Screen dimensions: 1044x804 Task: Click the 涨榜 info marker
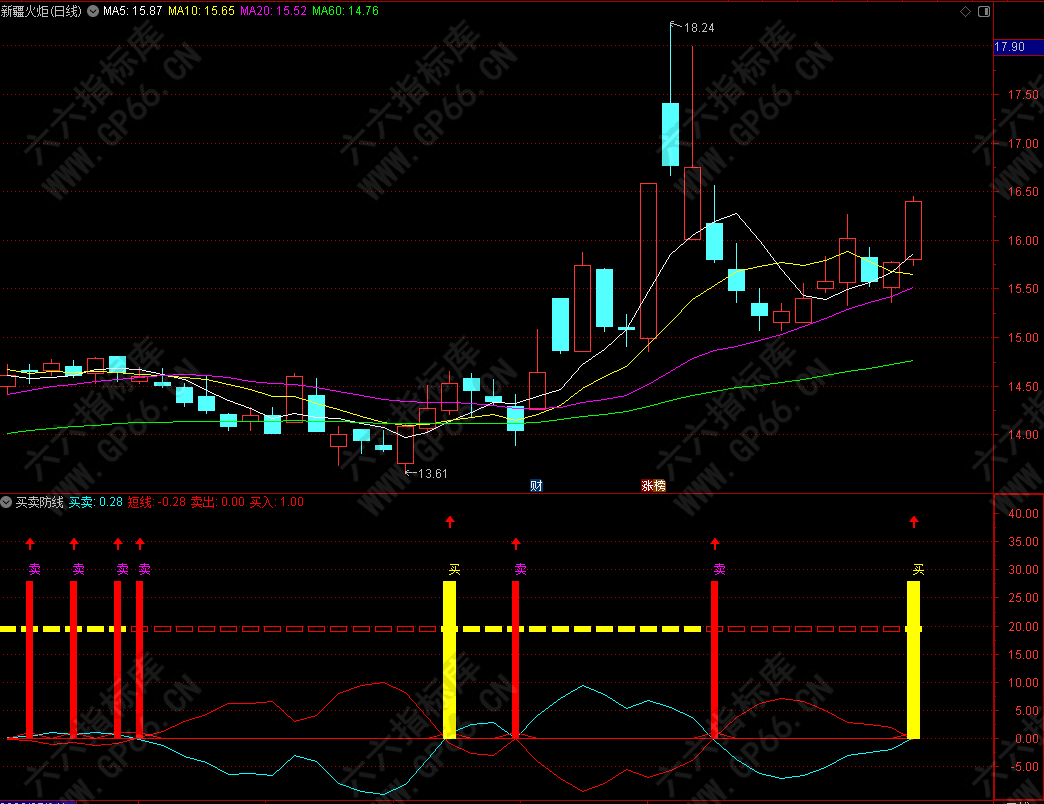pos(653,485)
